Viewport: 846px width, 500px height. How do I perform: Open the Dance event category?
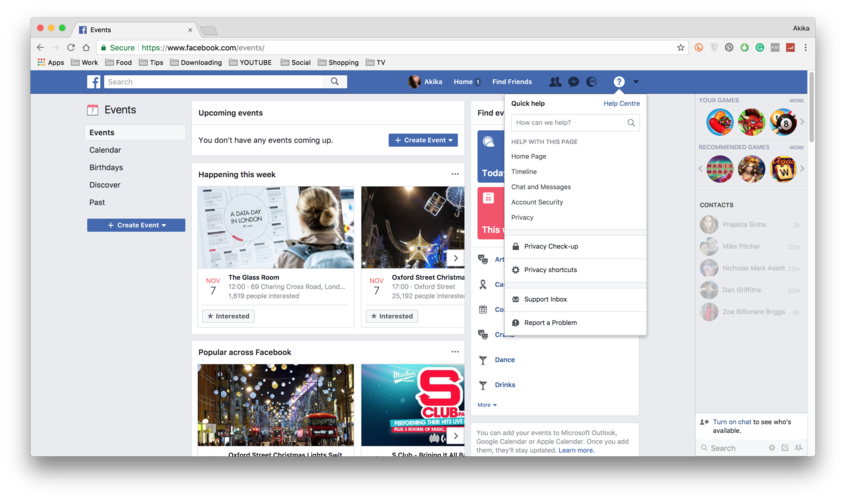(x=504, y=360)
